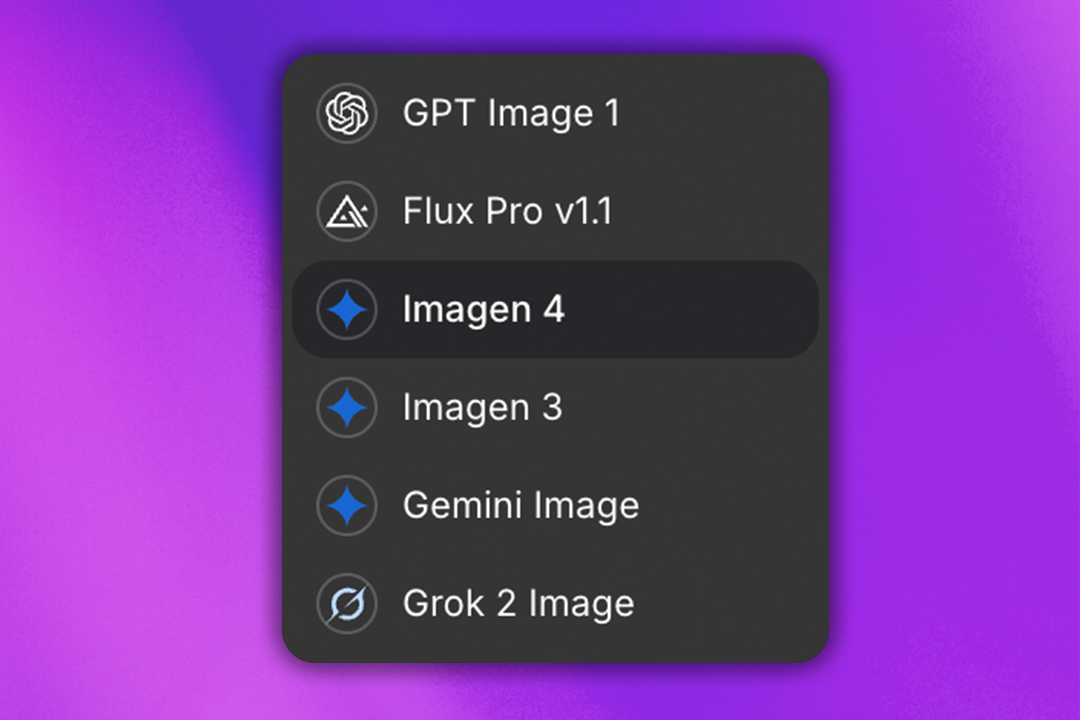Click the OpenAI logo beside GPT Image 1
The height and width of the screenshot is (720, 1080).
[346, 112]
